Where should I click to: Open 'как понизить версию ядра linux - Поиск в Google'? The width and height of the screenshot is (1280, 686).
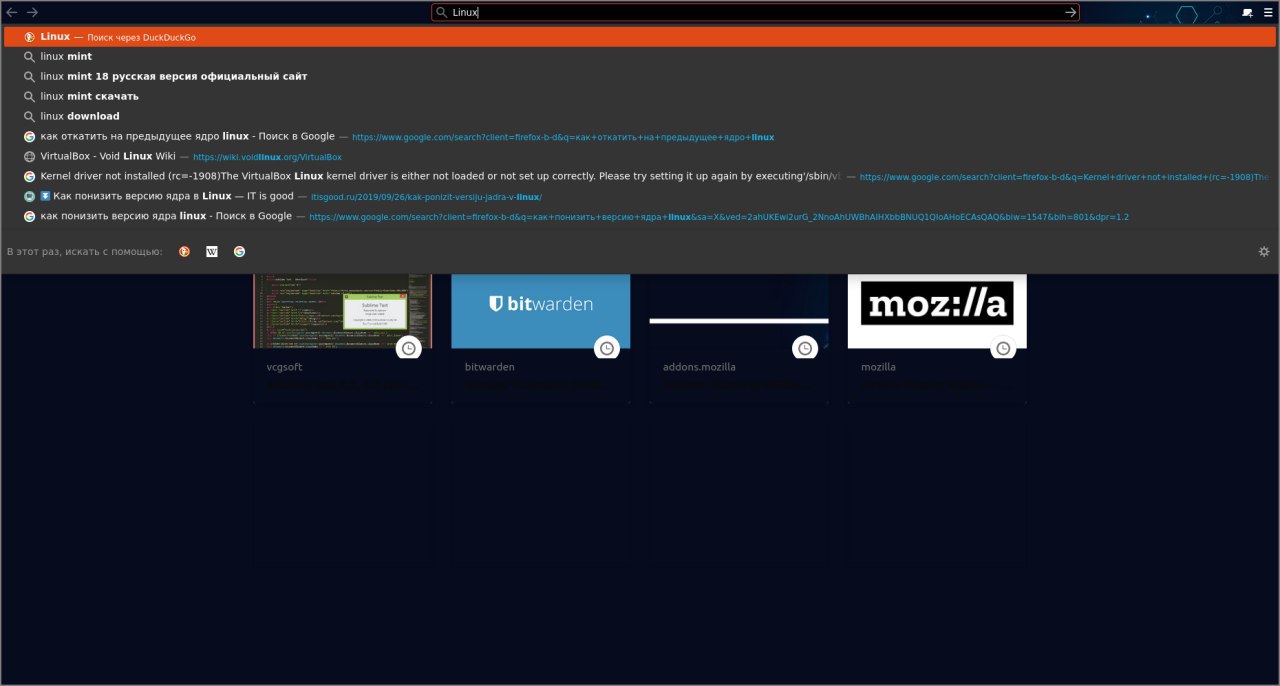point(640,216)
